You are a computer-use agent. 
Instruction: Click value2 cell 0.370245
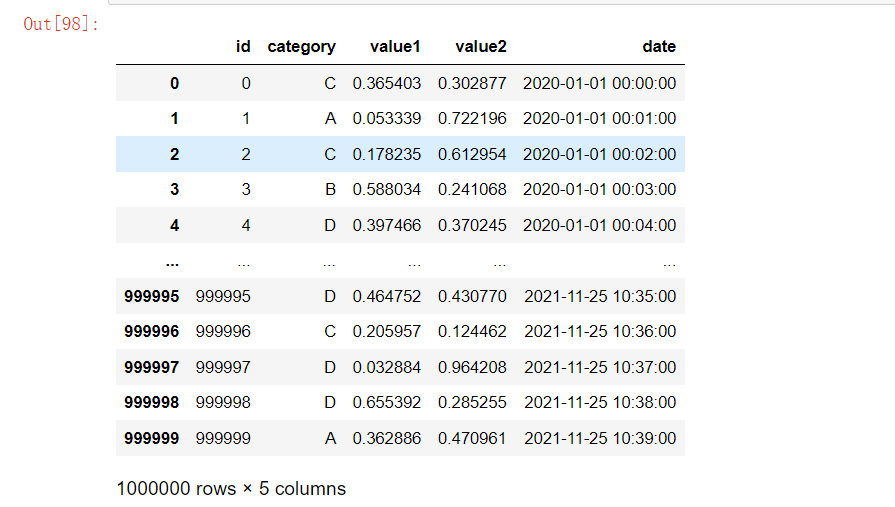click(x=472, y=225)
